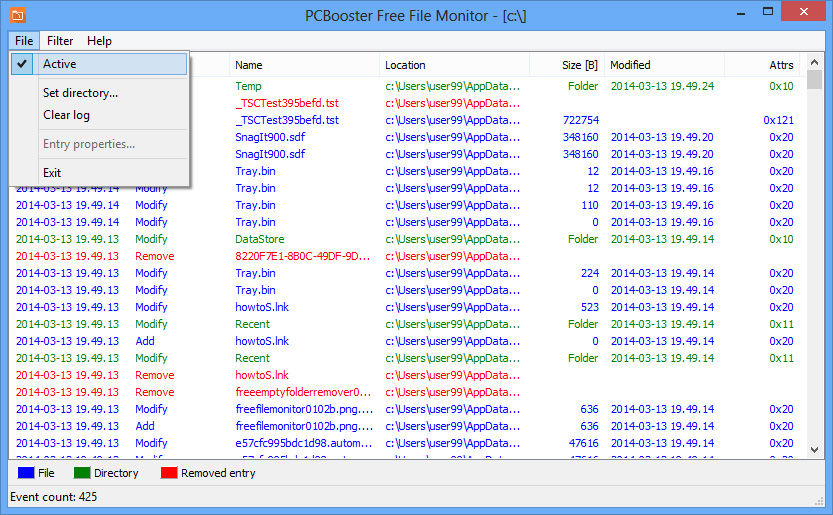Screen dimensions: 833x515
Task: Open the Help menu
Action: (99, 41)
